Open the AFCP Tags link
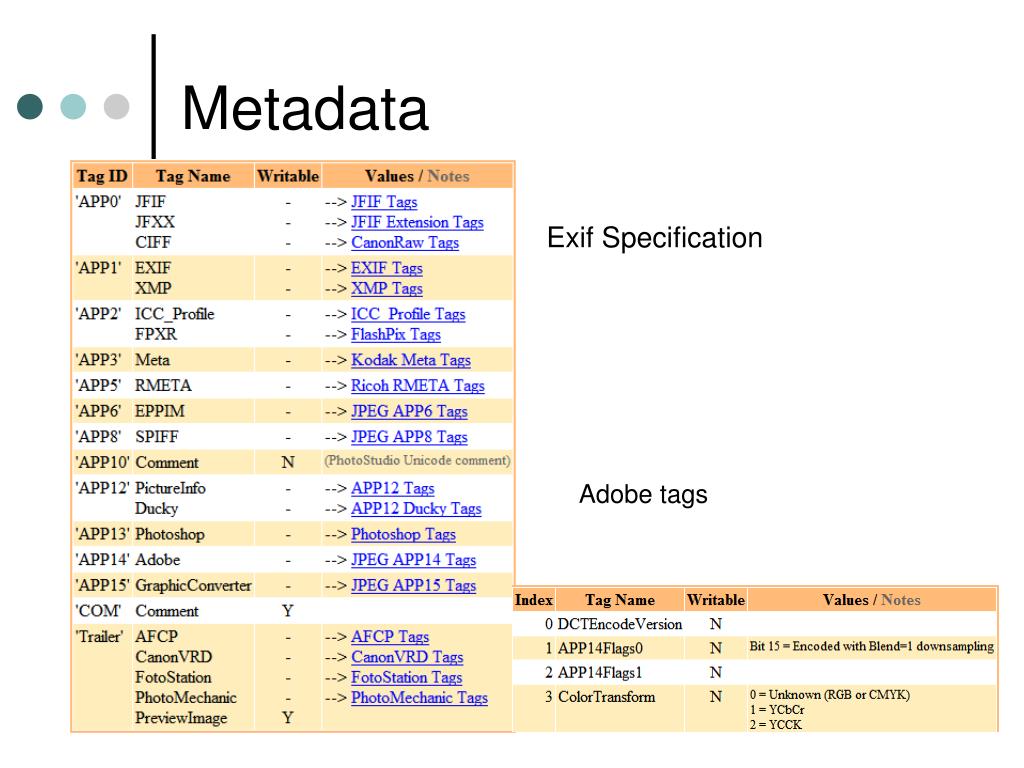The width and height of the screenshot is (1024, 768). pyautogui.click(x=390, y=636)
